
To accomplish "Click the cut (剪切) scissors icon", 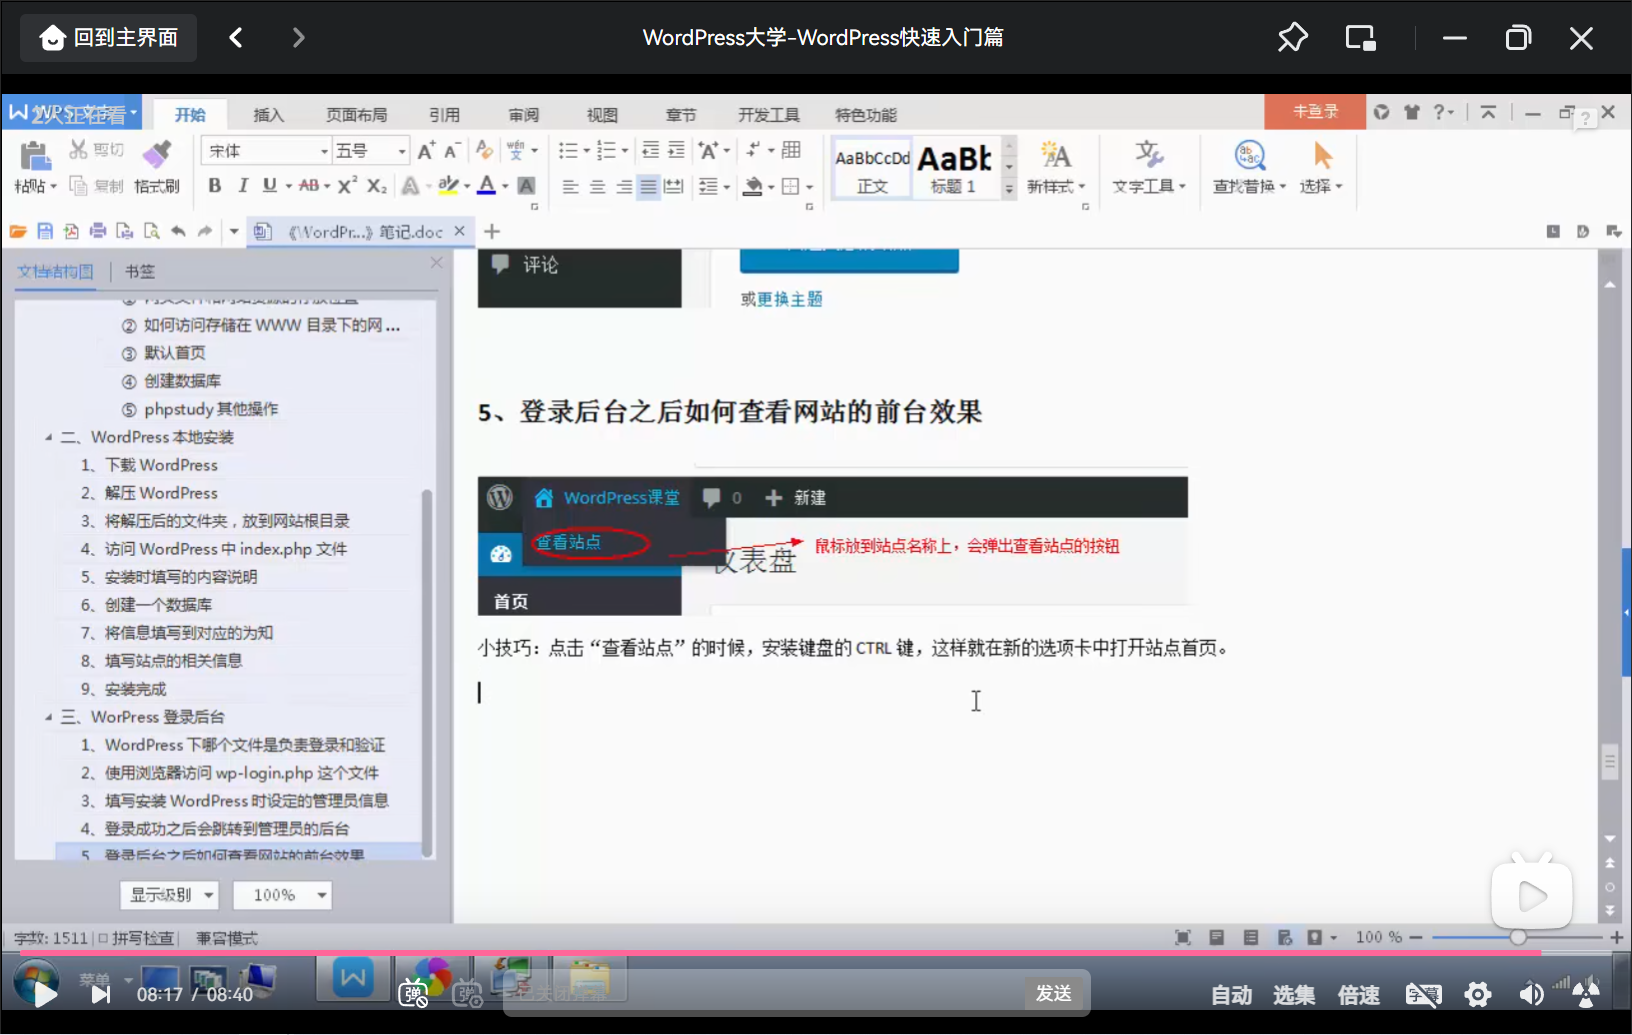I will click(x=78, y=150).
